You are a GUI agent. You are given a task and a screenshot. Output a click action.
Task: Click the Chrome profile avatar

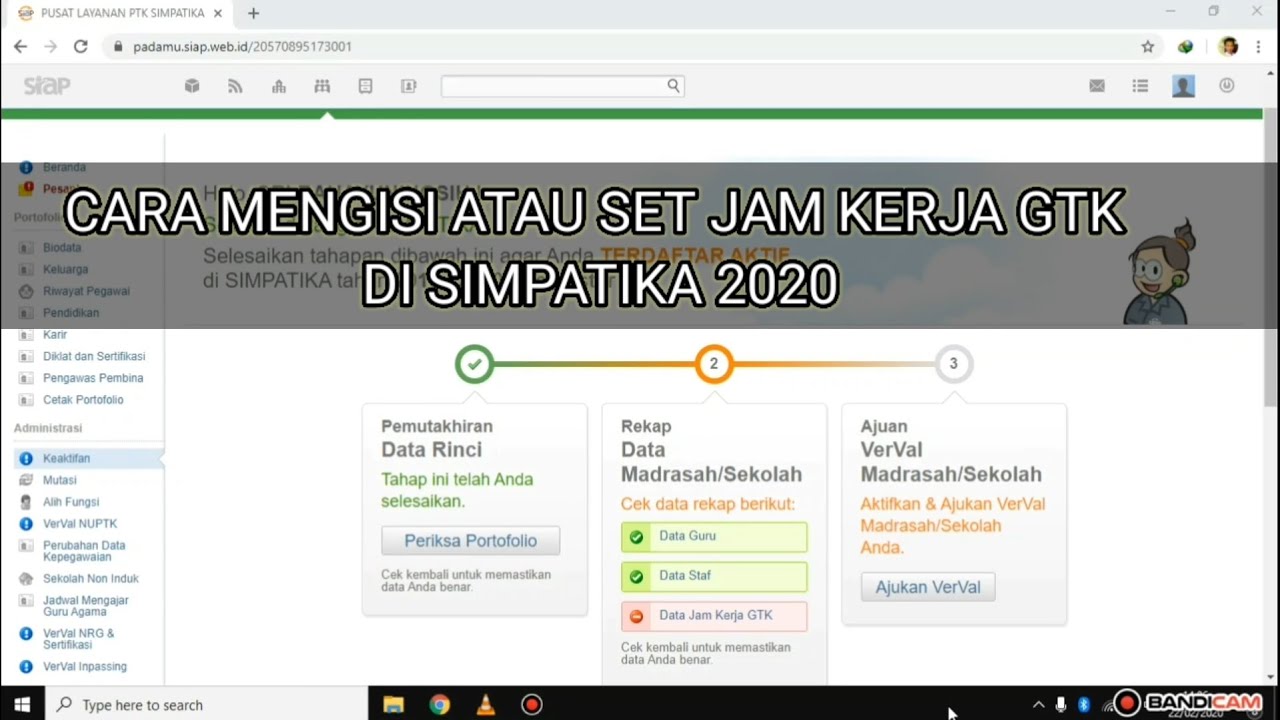tap(1229, 46)
